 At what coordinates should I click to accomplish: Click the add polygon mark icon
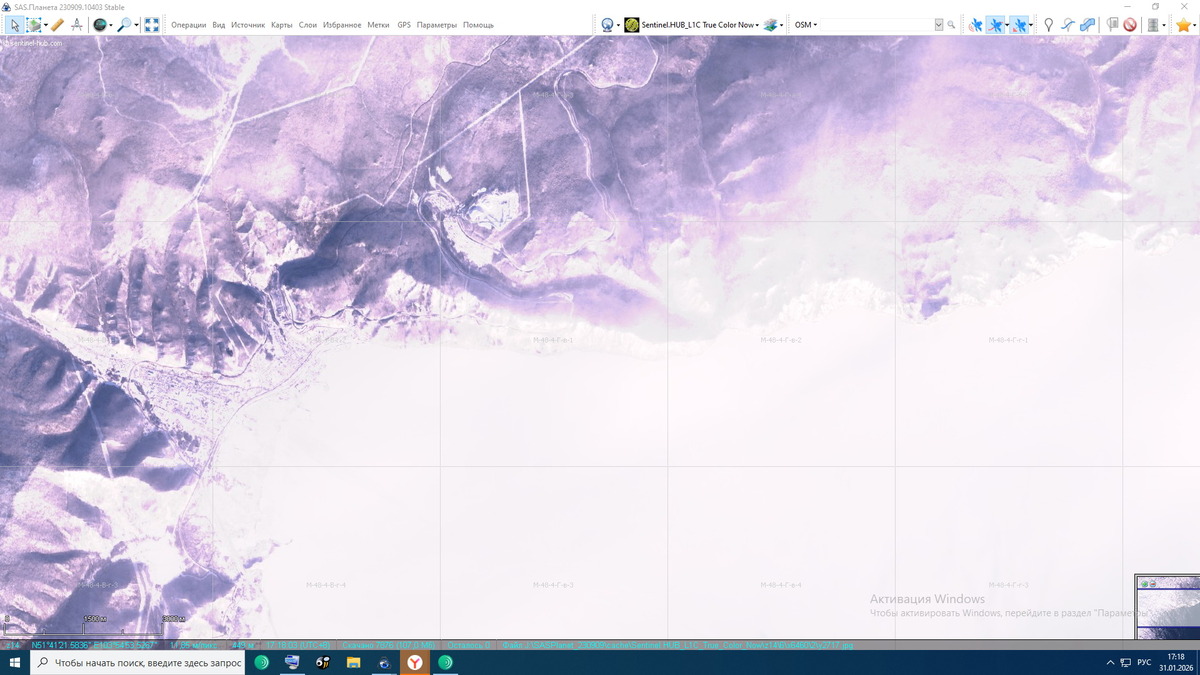(x=1087, y=25)
